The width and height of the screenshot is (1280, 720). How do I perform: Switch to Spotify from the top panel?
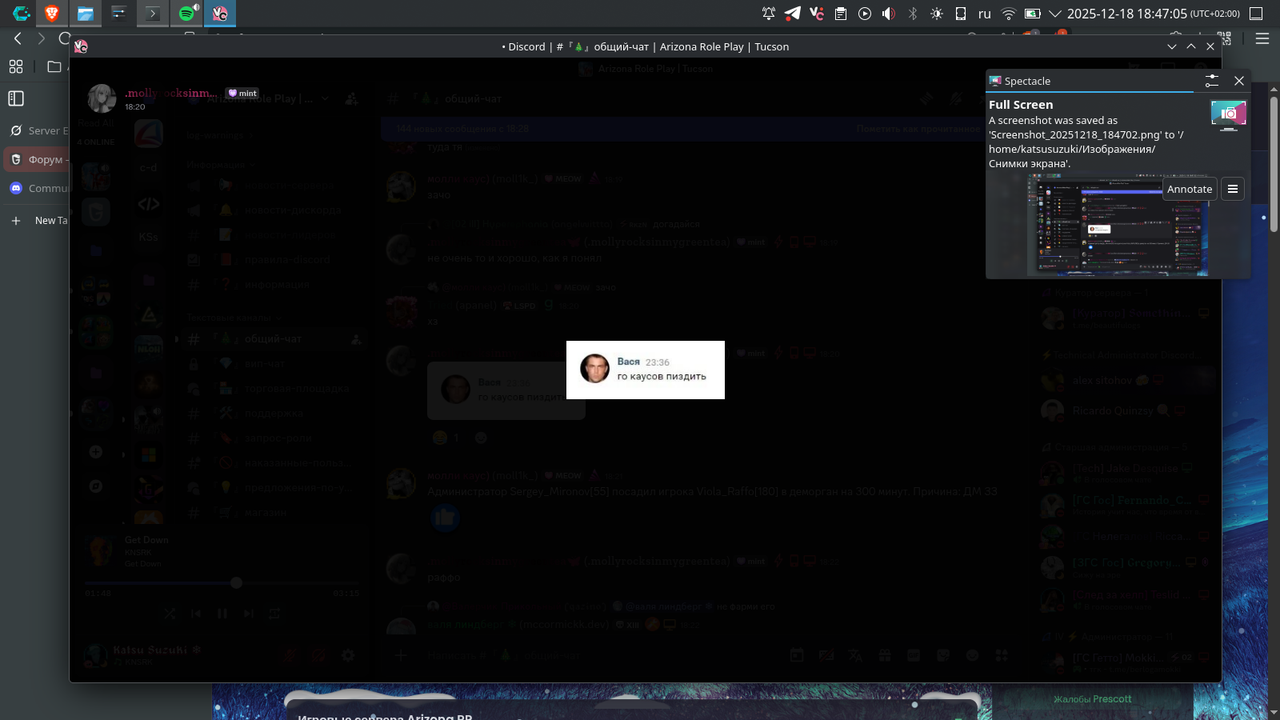[187, 14]
